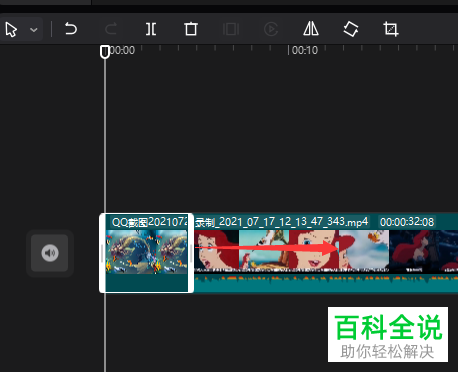Click the QQ截图2021072 clip title text

pos(150,222)
